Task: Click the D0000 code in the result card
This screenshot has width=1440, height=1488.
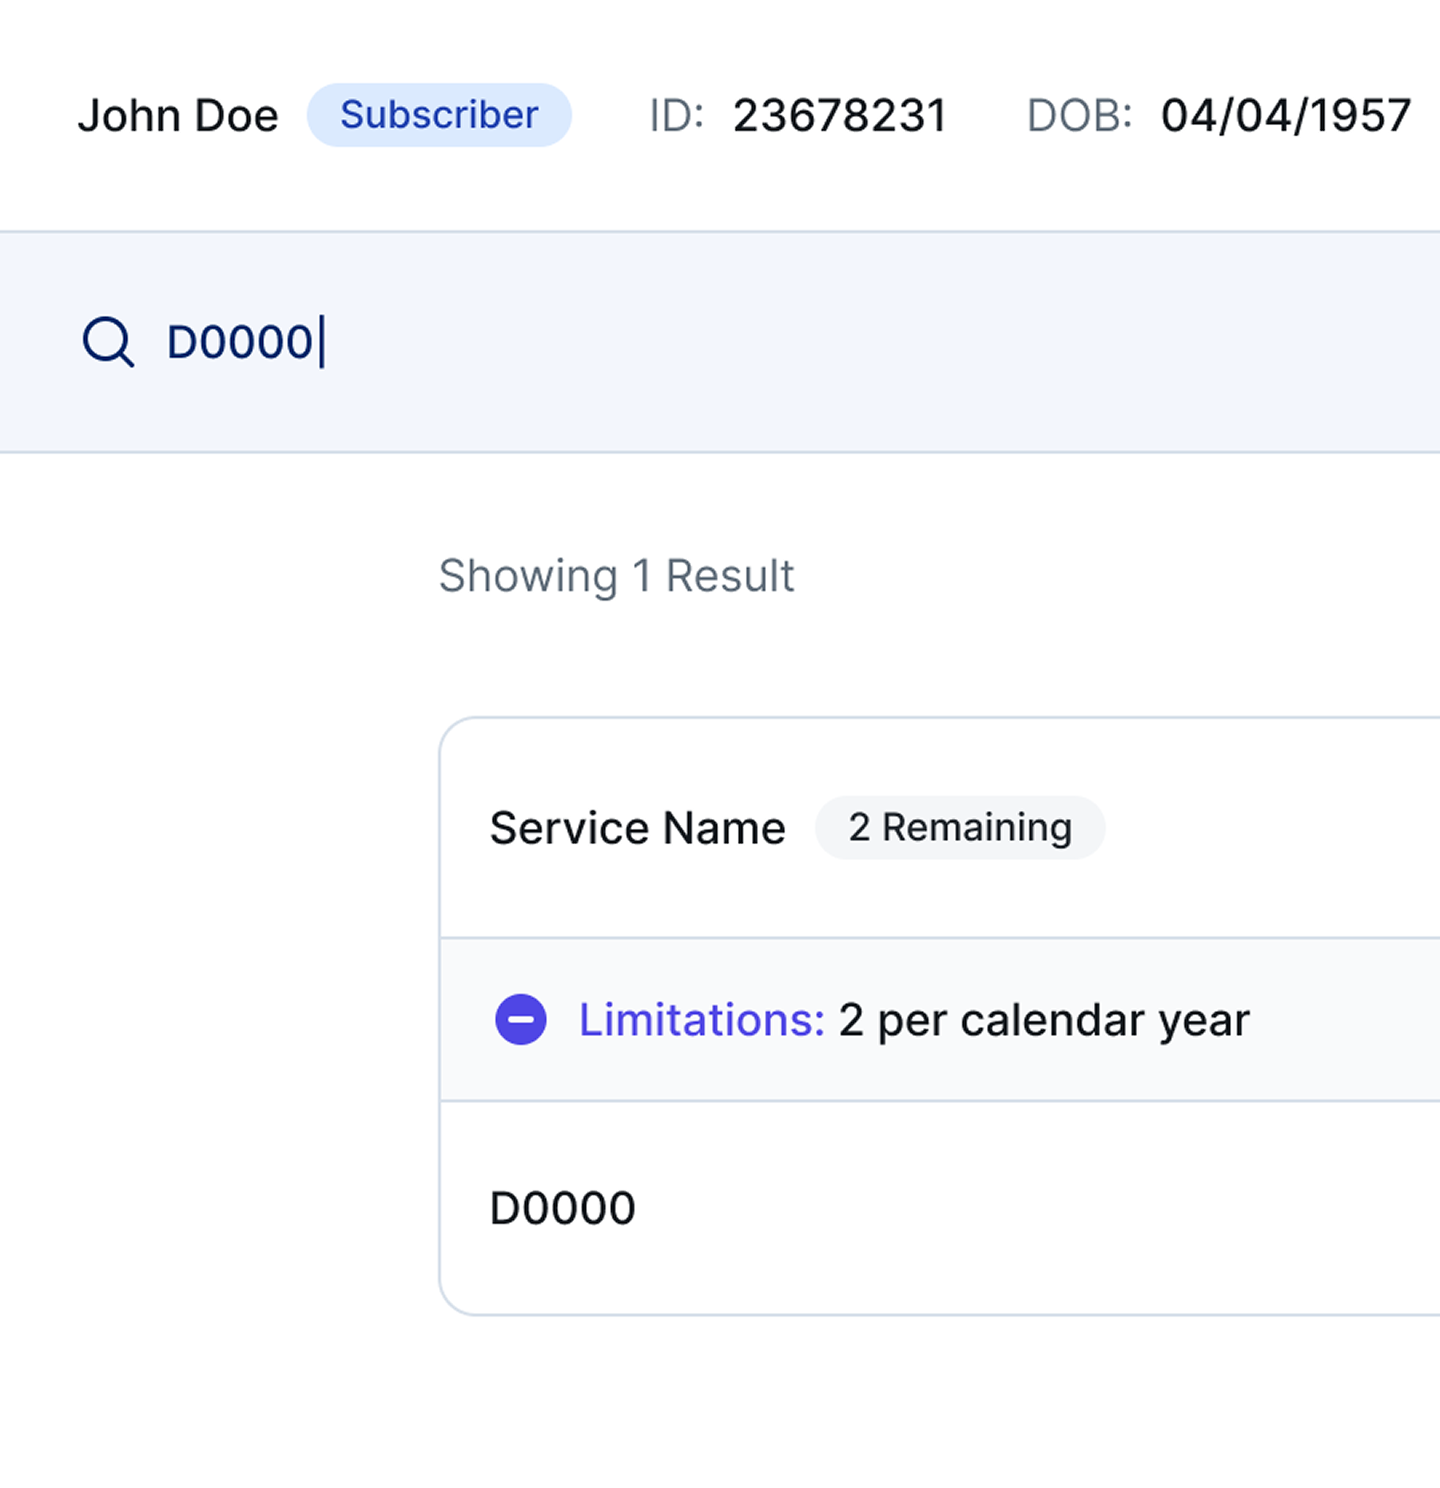Action: click(563, 1208)
